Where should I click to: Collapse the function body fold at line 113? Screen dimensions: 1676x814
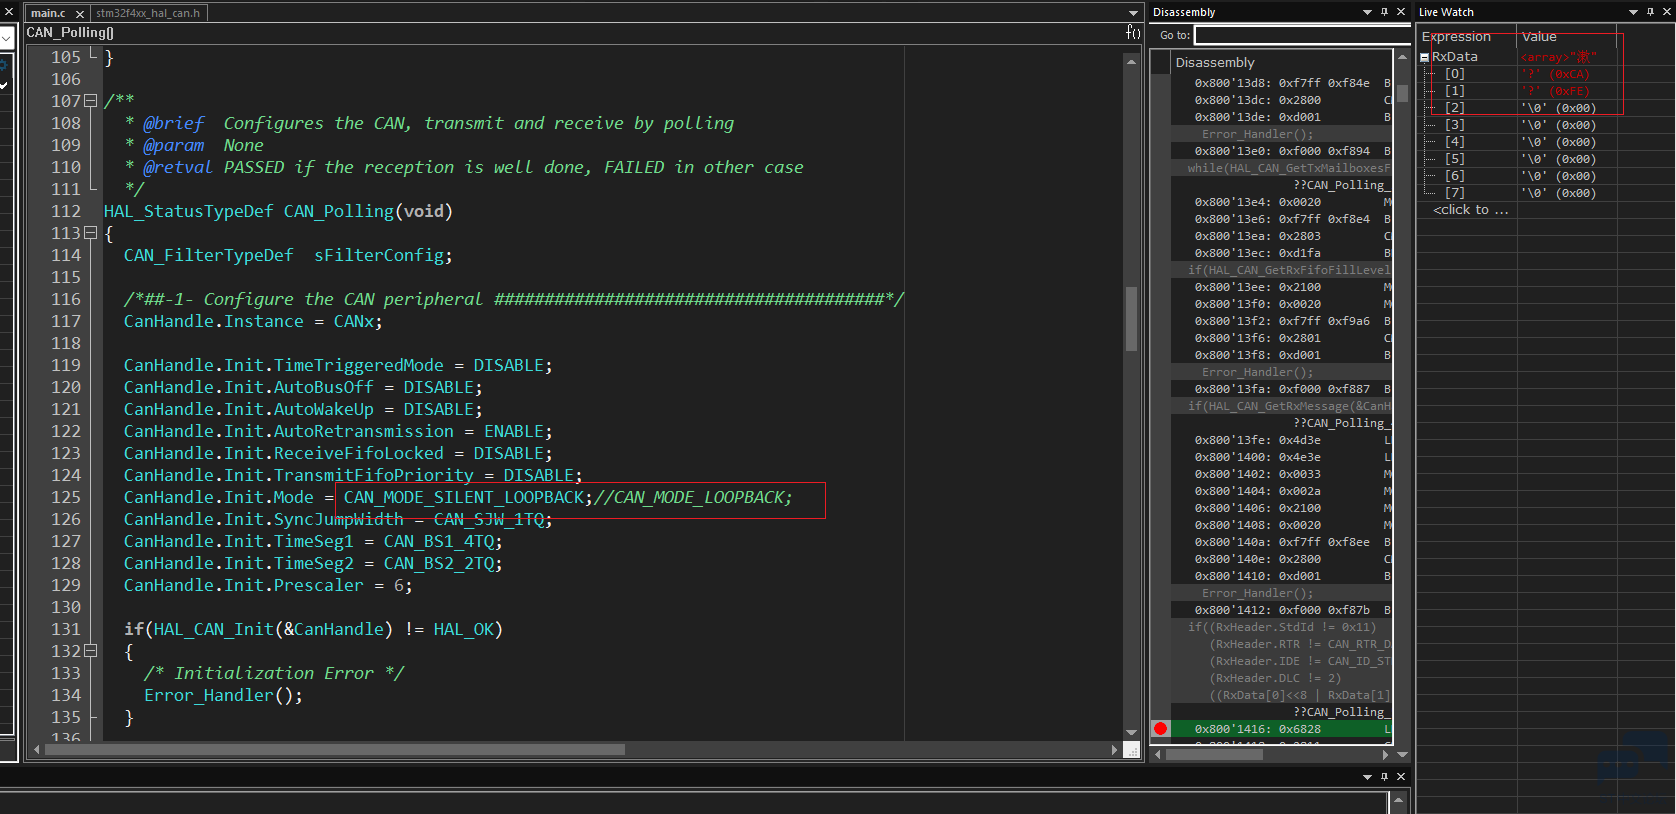(x=91, y=233)
